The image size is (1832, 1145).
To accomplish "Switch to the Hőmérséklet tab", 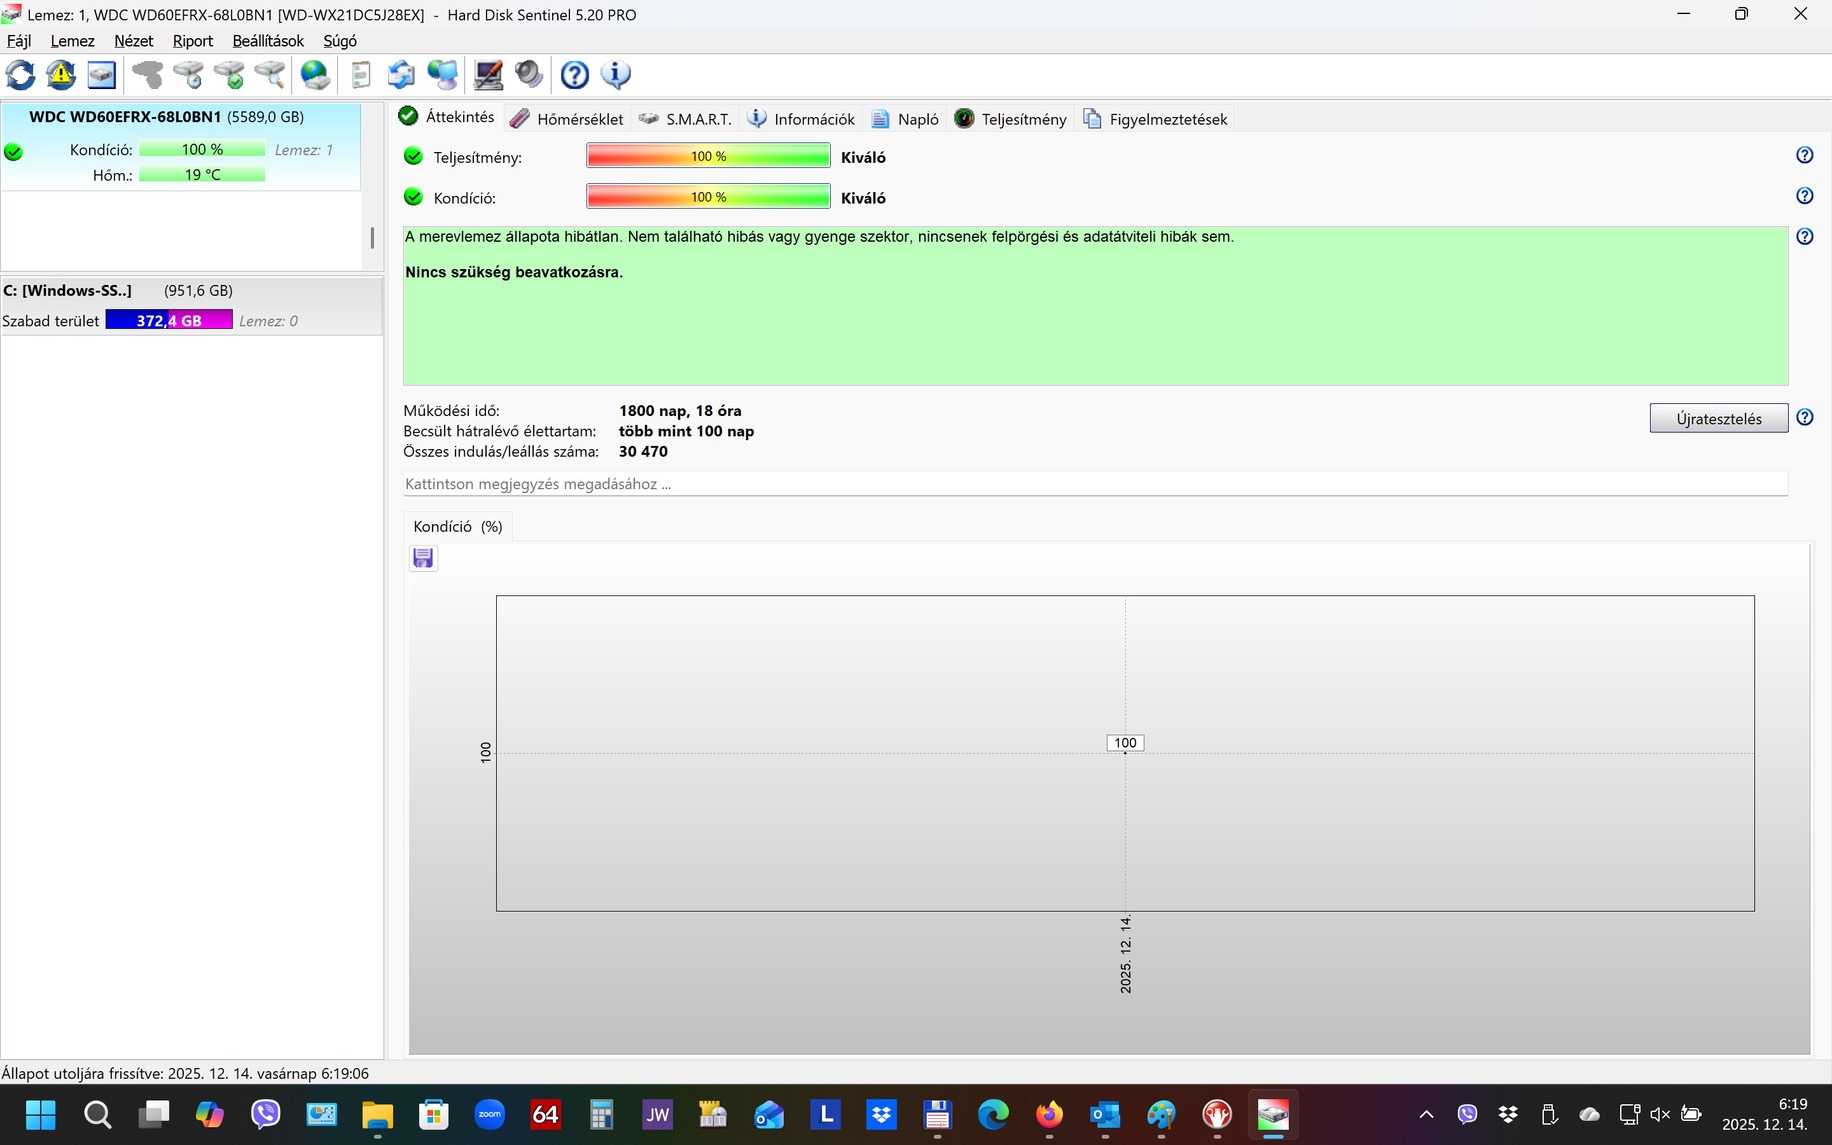I will (x=567, y=119).
